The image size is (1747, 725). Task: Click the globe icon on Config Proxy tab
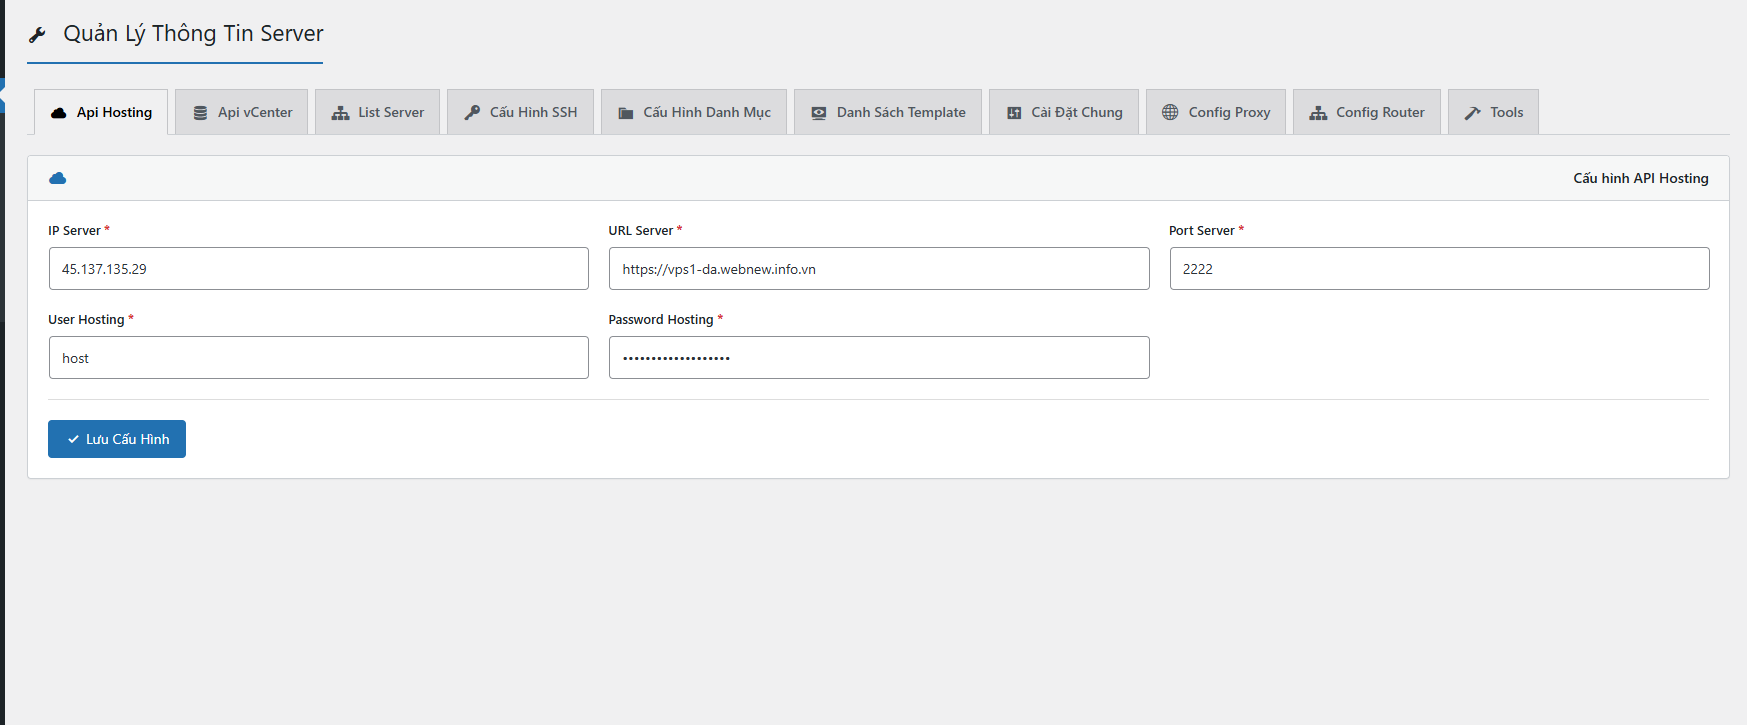(x=1170, y=112)
